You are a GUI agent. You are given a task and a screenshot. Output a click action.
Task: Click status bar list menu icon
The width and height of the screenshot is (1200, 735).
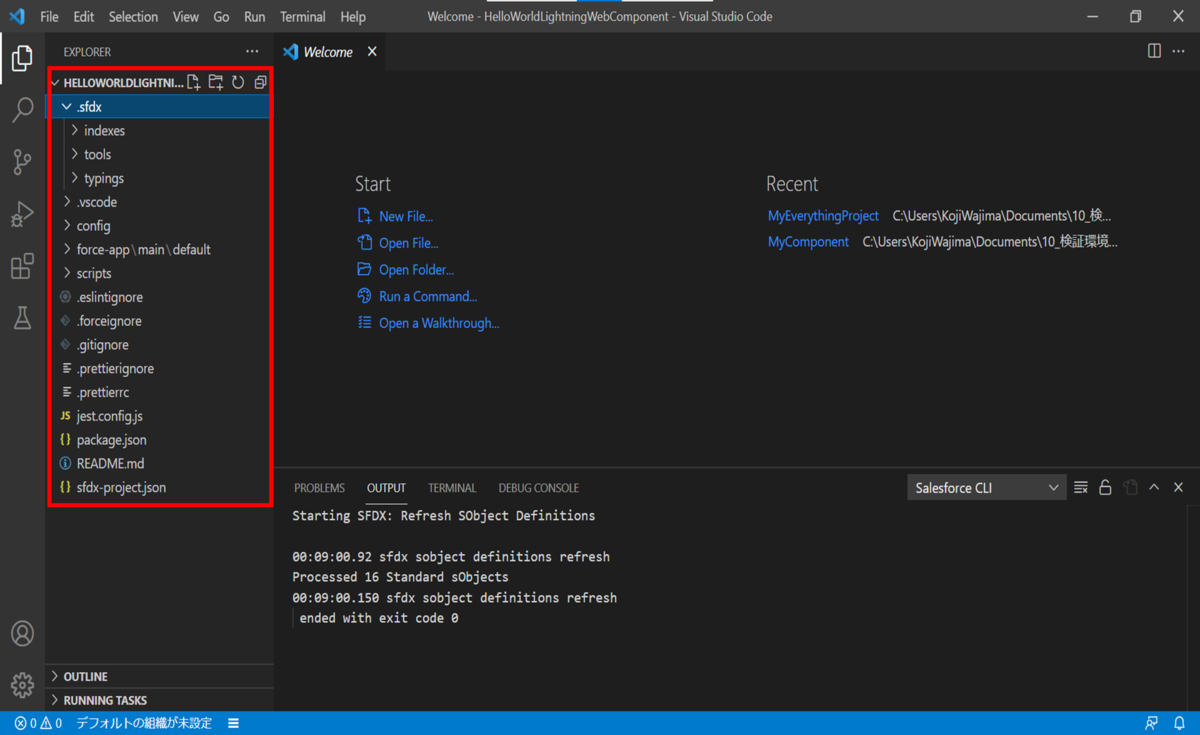click(233, 723)
